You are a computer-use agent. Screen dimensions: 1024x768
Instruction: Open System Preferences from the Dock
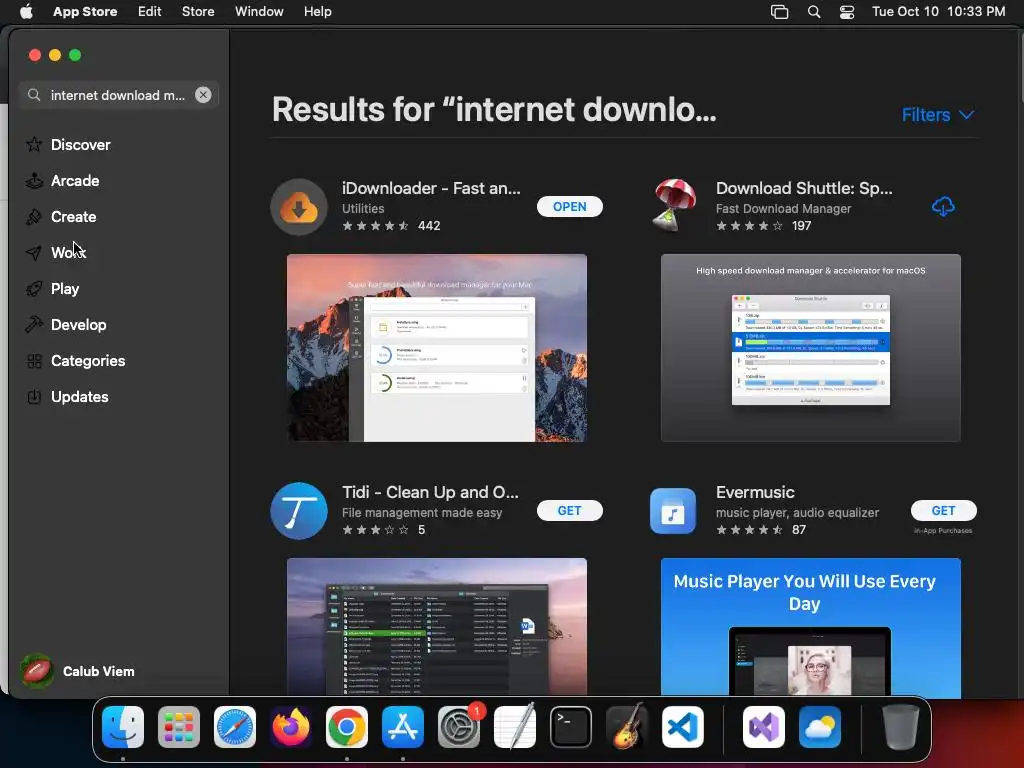459,727
